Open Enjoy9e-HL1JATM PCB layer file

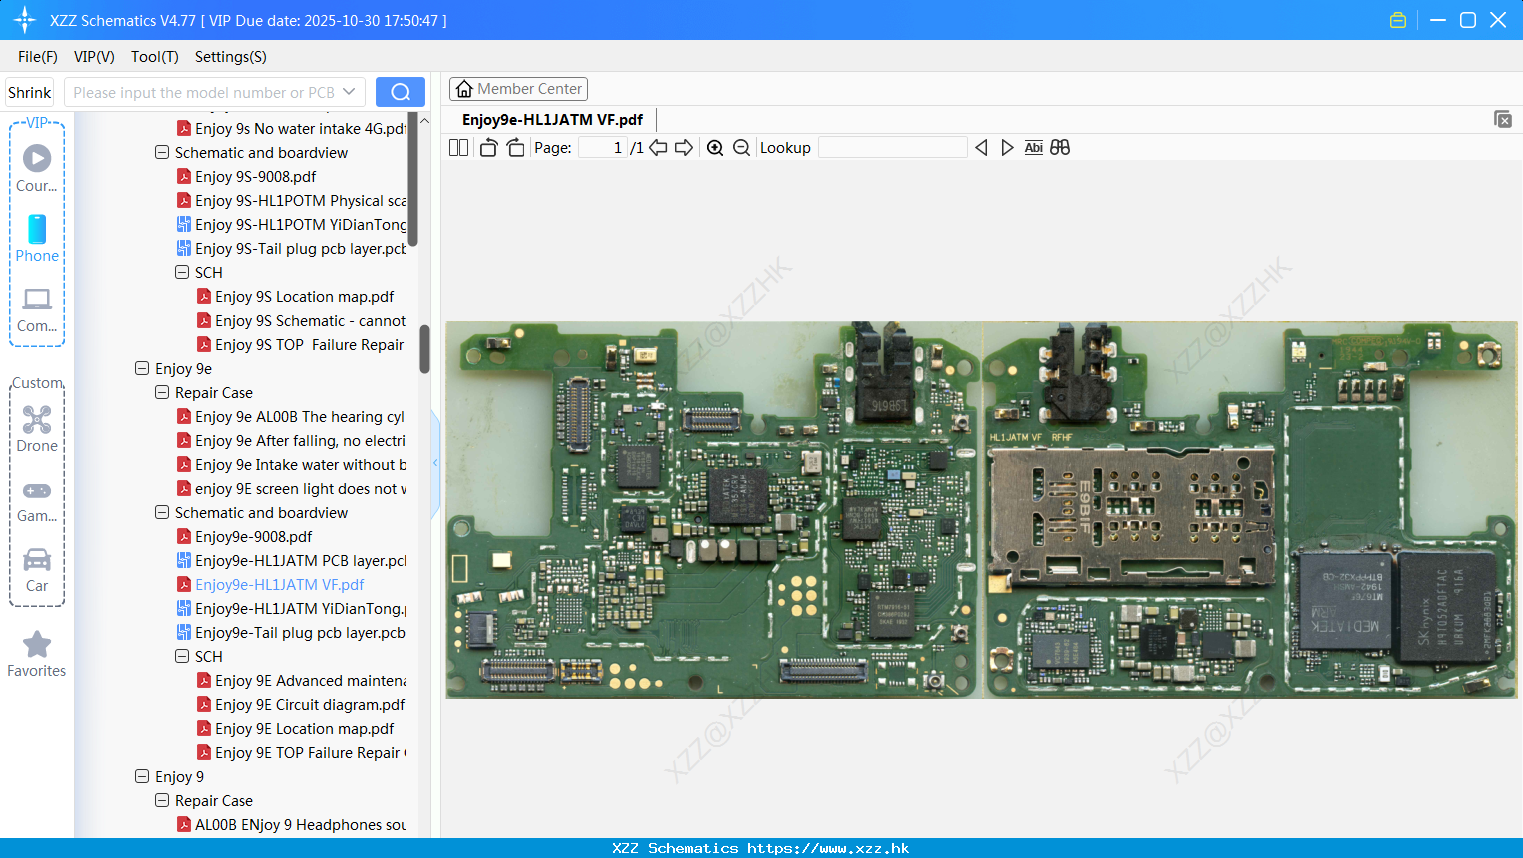[x=300, y=560]
